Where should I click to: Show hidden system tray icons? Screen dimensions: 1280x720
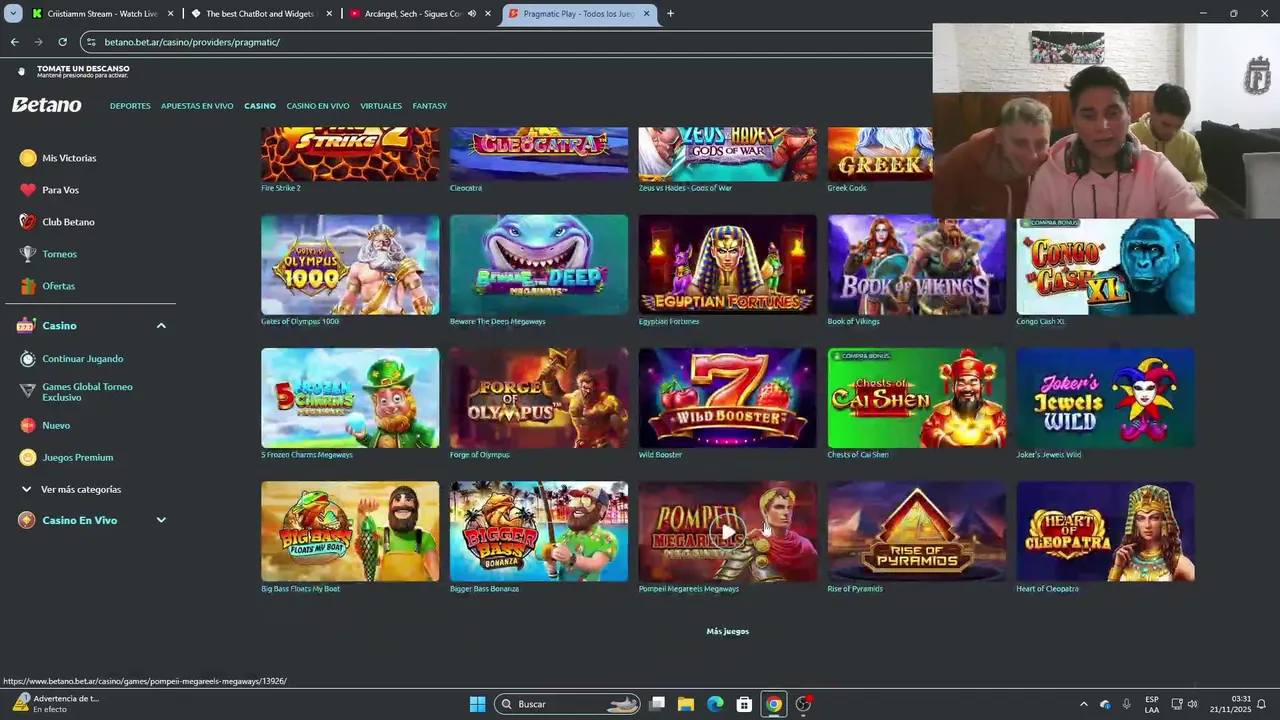coord(1084,704)
